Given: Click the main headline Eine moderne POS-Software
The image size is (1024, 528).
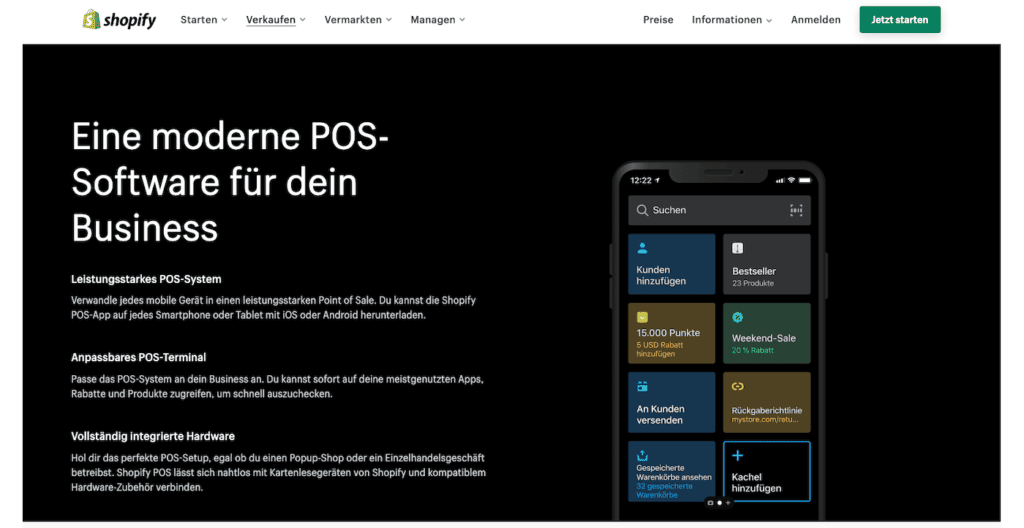Looking at the screenshot, I should 230,182.
